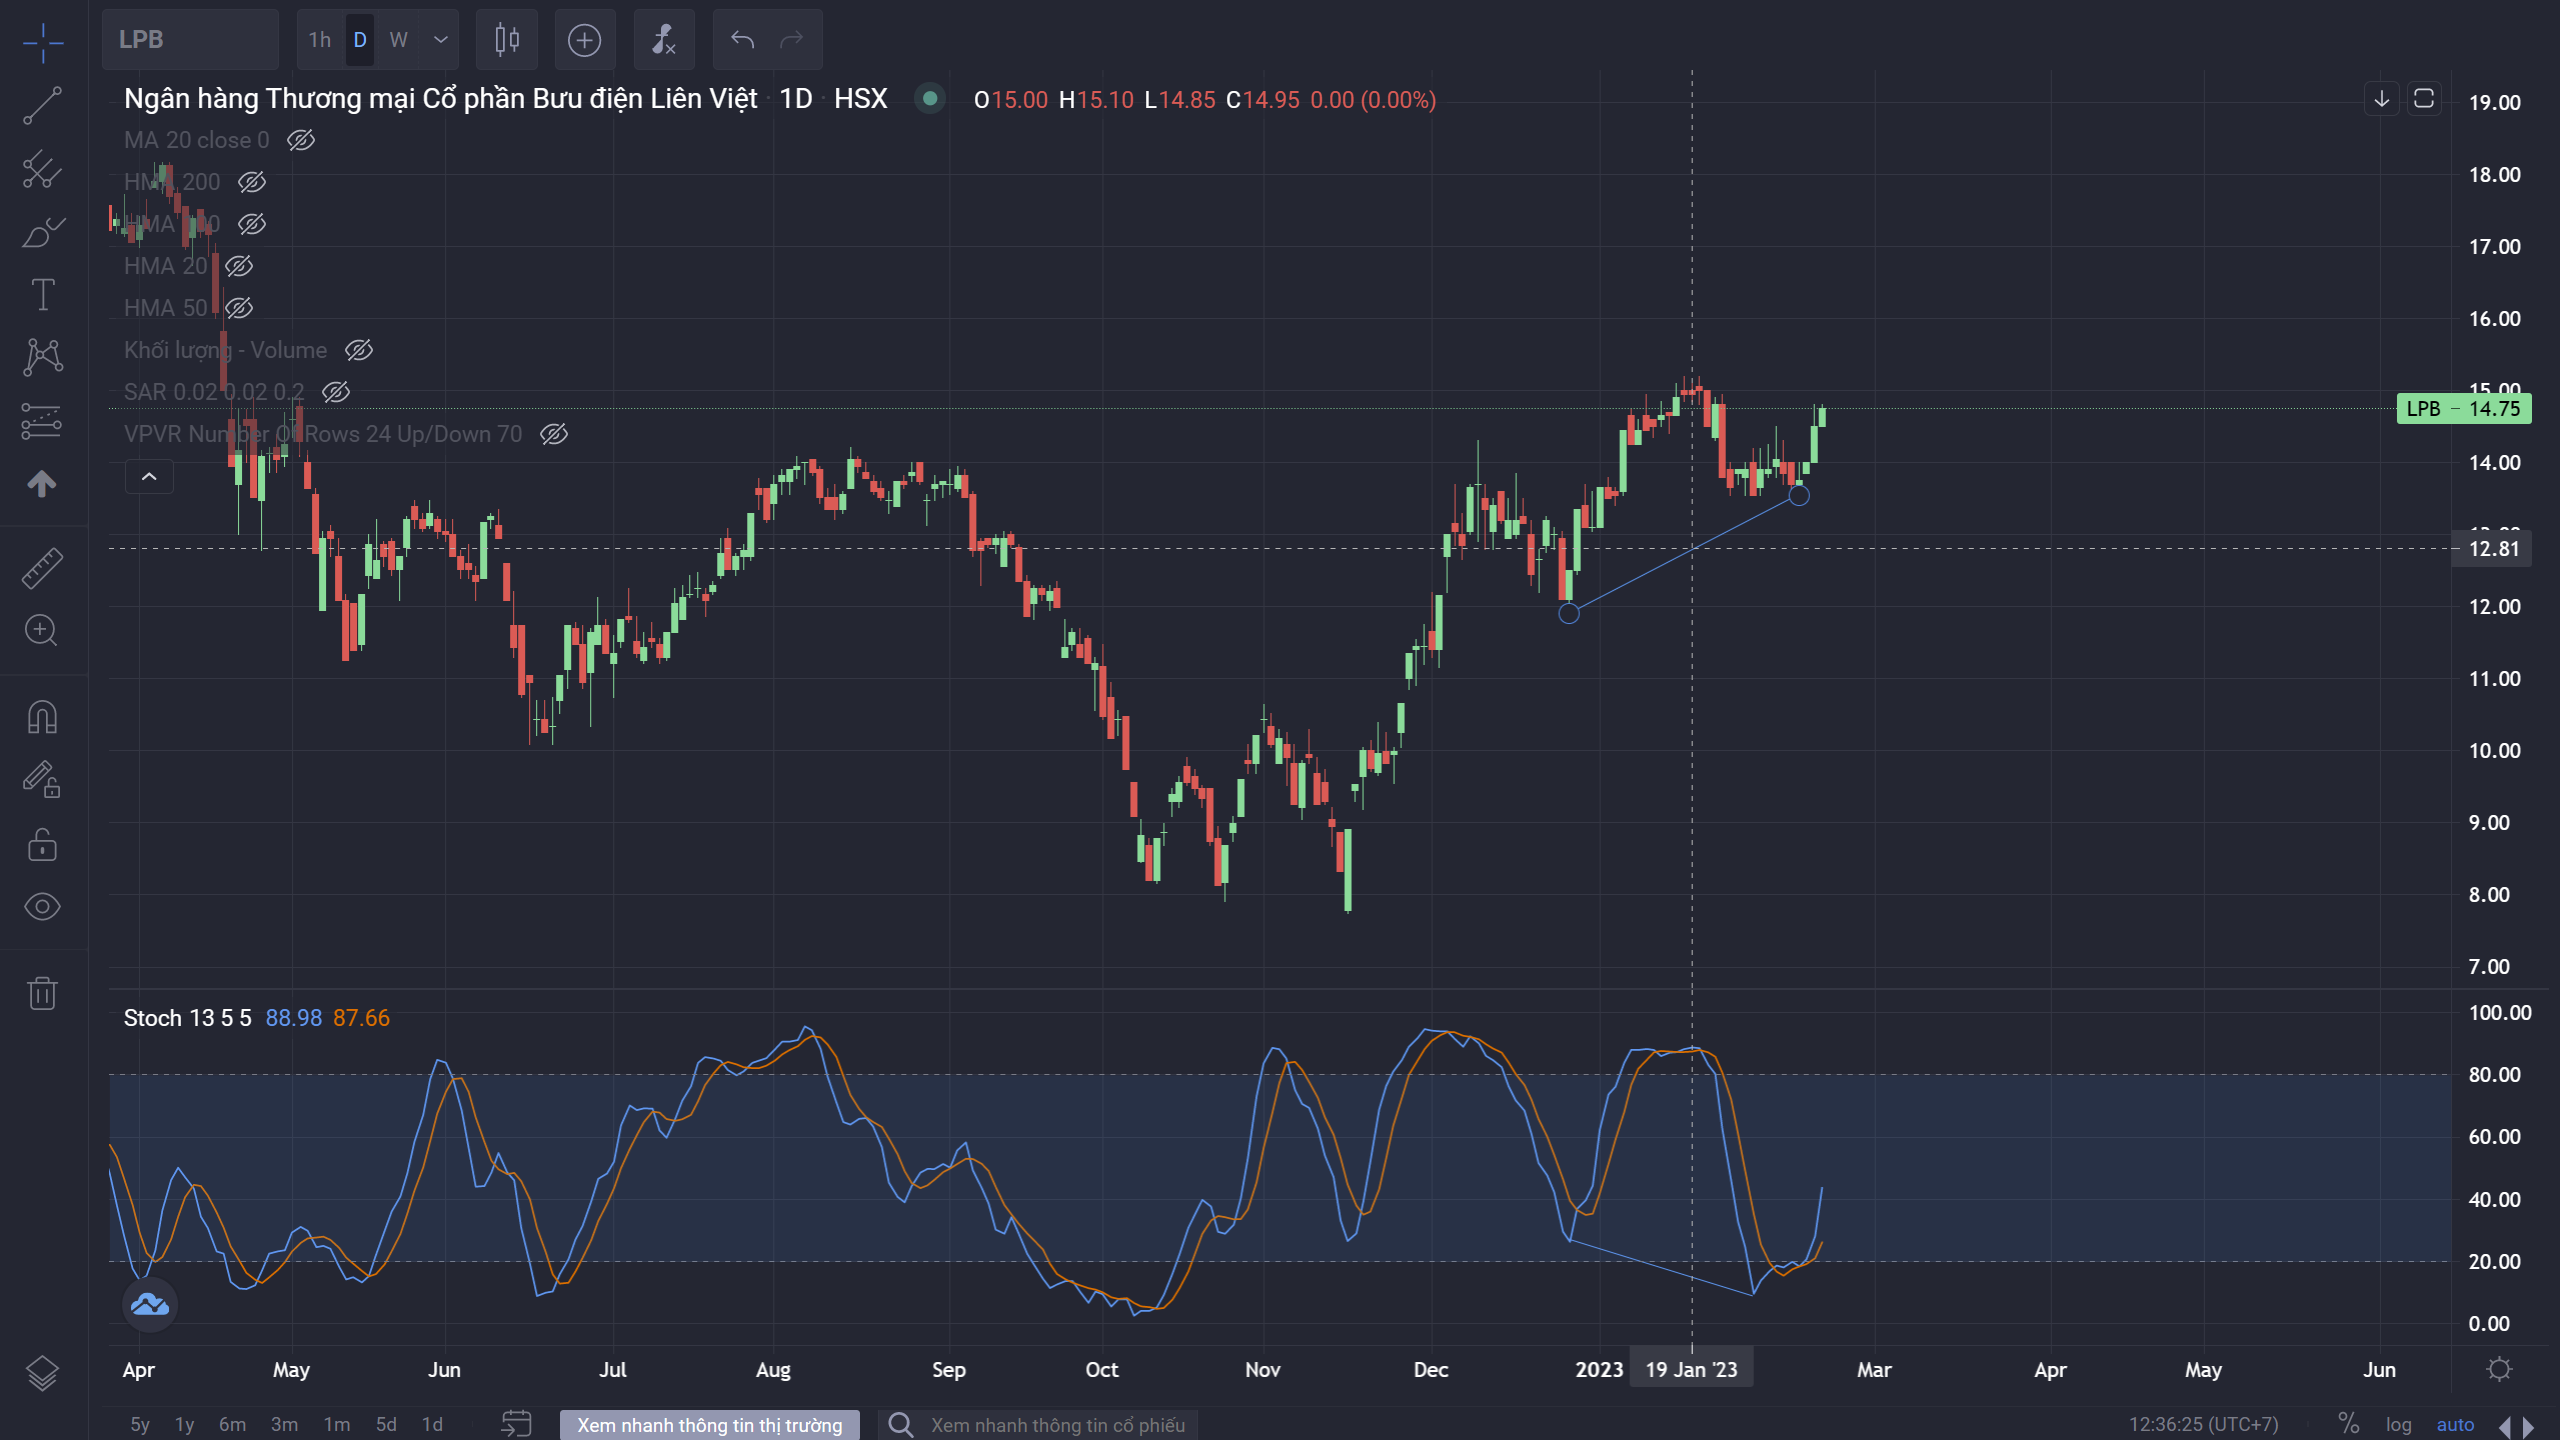The height and width of the screenshot is (1440, 2560).
Task: Click the 12.81 horizontal line price label
Action: click(x=2492, y=548)
